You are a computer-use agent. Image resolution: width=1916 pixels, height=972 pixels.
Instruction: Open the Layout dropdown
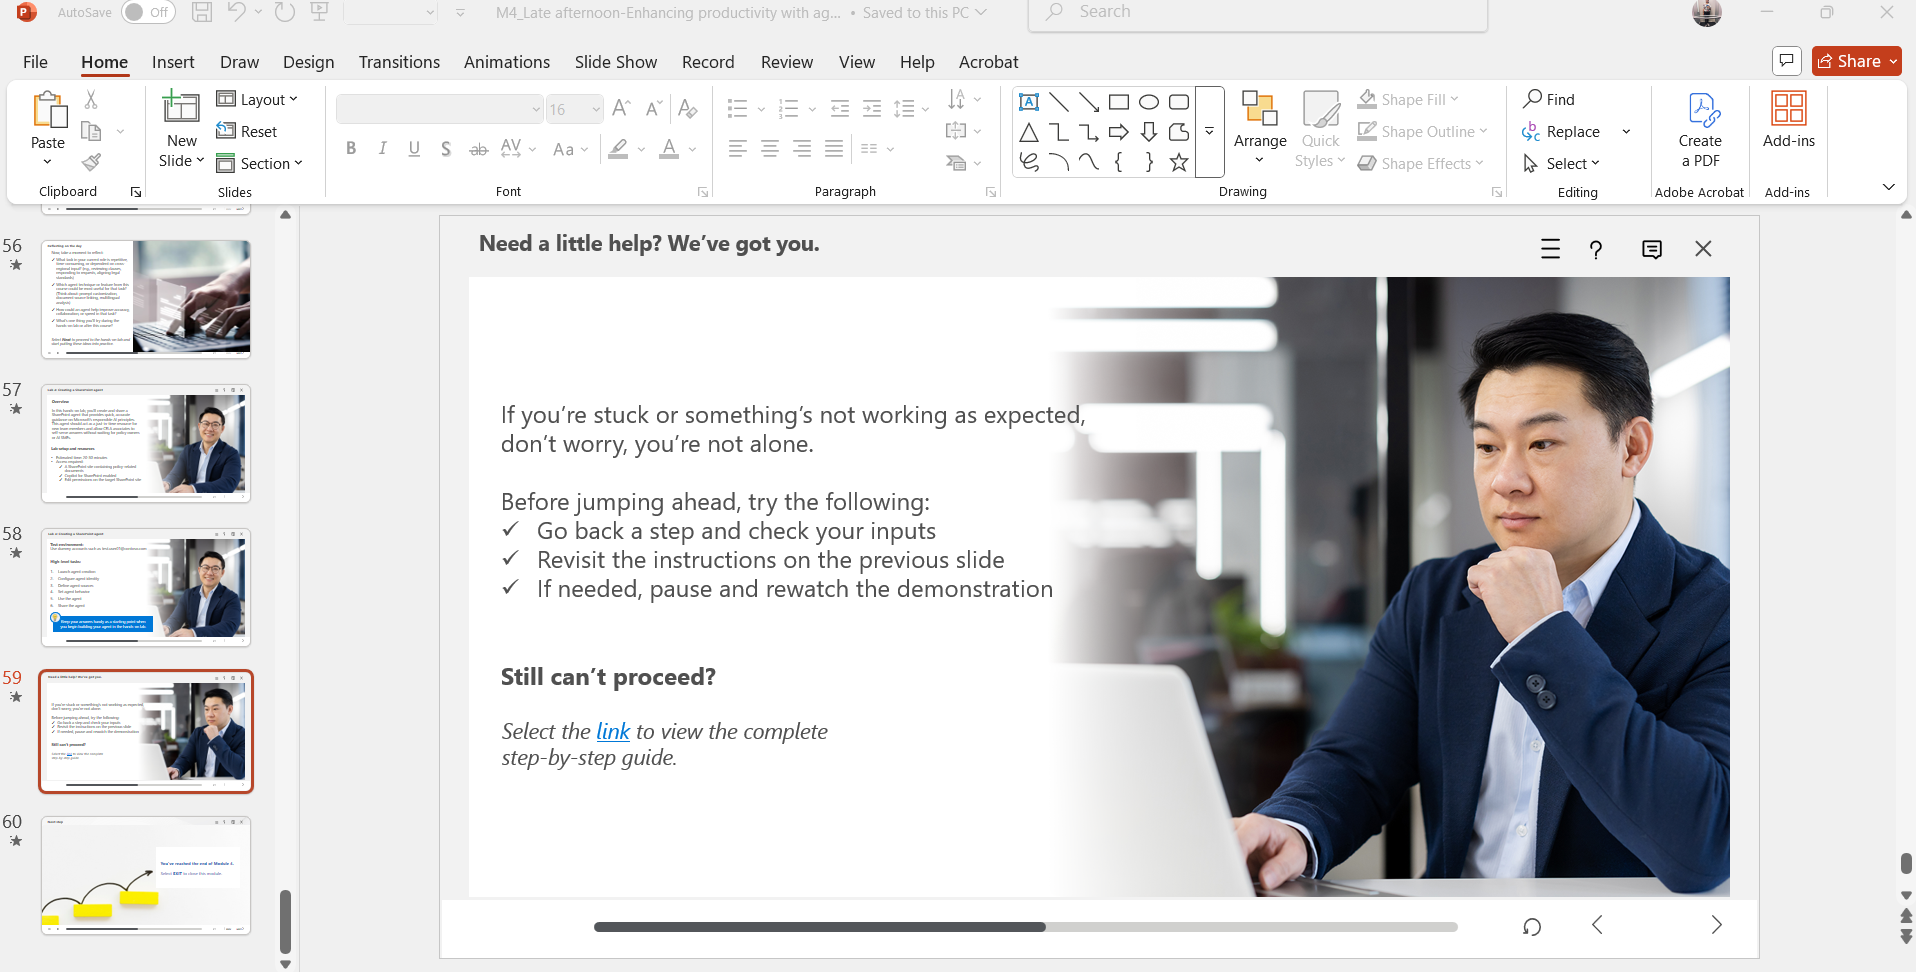(257, 99)
